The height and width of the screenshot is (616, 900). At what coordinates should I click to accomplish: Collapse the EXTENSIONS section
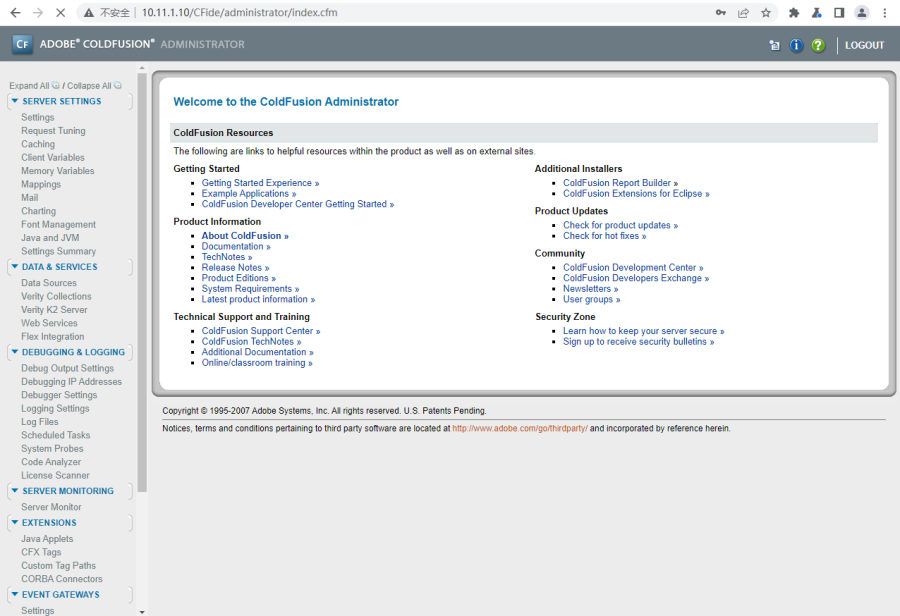(15, 522)
